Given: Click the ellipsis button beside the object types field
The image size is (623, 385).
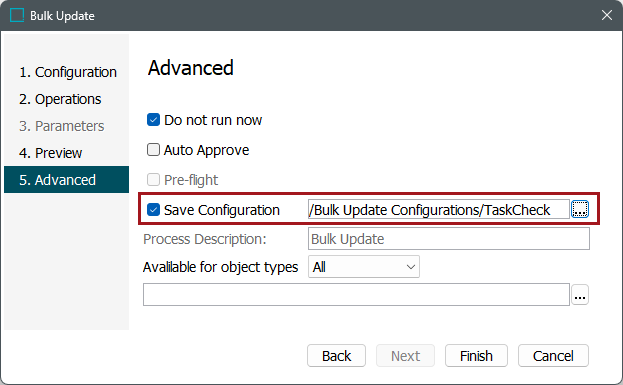Looking at the screenshot, I should click(x=580, y=295).
